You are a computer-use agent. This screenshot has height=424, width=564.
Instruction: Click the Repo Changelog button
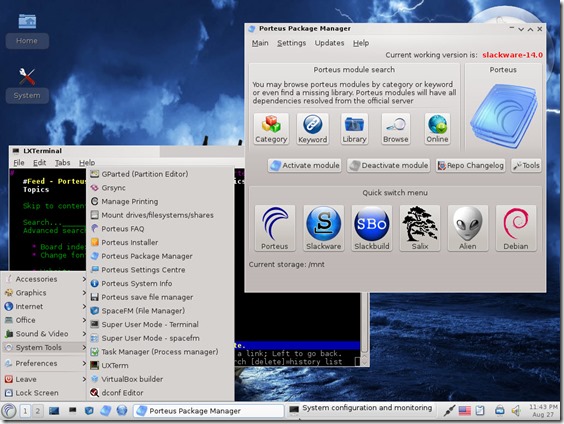470,165
